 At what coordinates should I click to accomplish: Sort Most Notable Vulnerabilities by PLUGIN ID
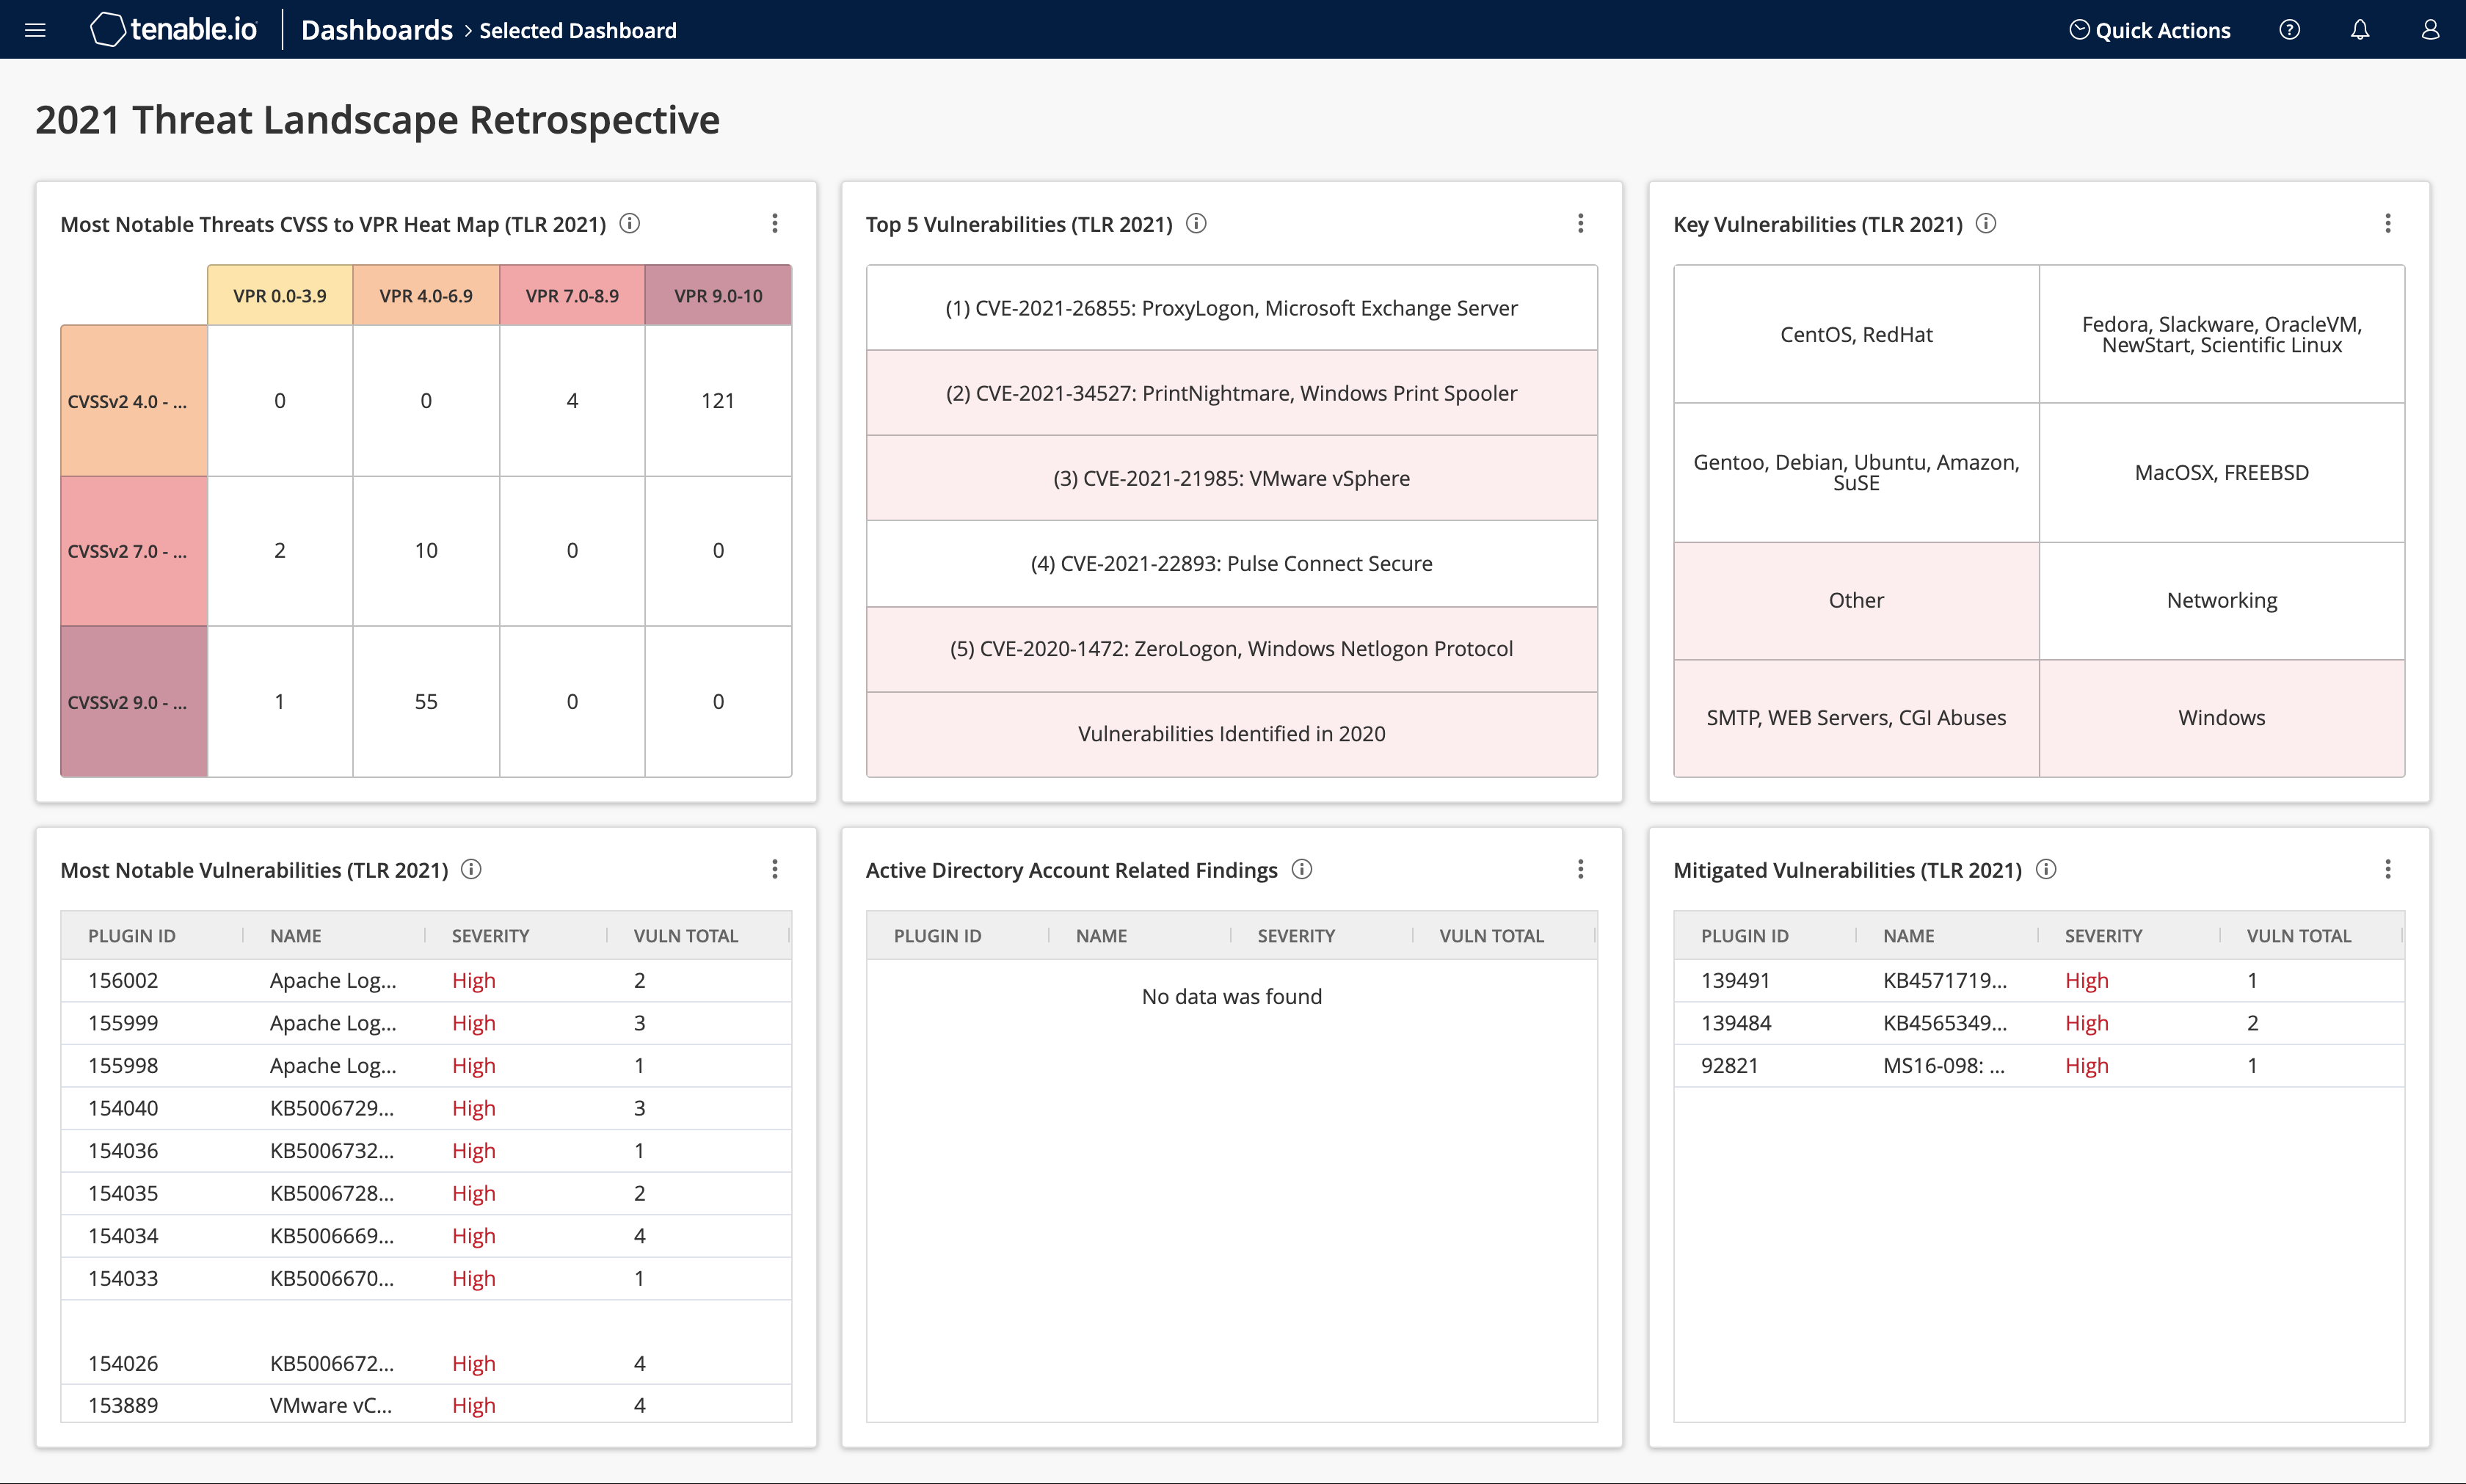point(132,936)
